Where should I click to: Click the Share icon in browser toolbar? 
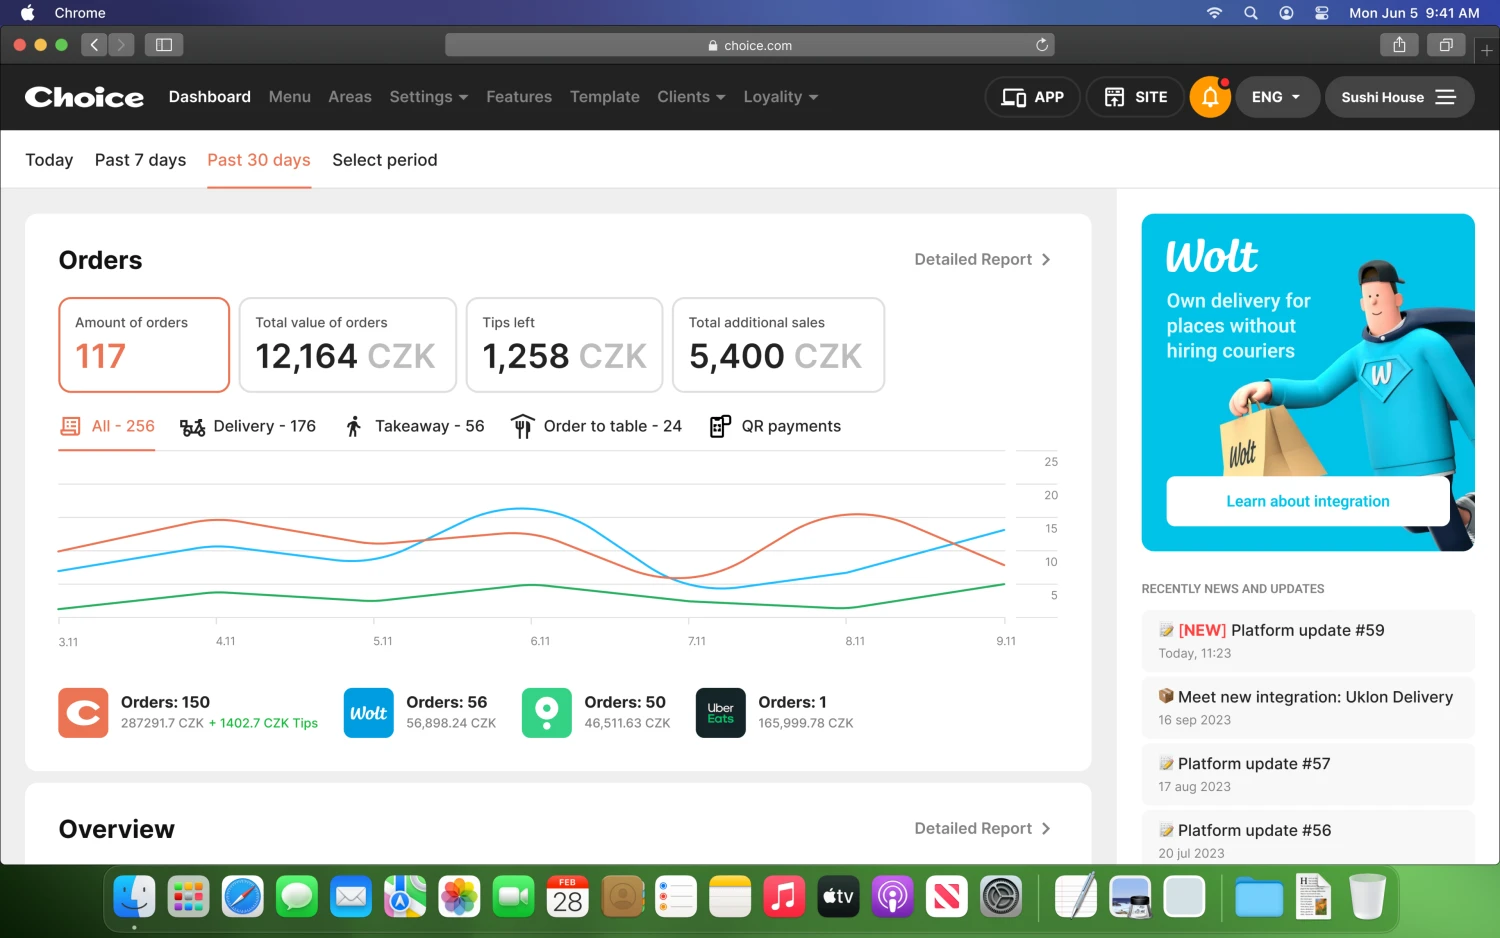[1399, 45]
